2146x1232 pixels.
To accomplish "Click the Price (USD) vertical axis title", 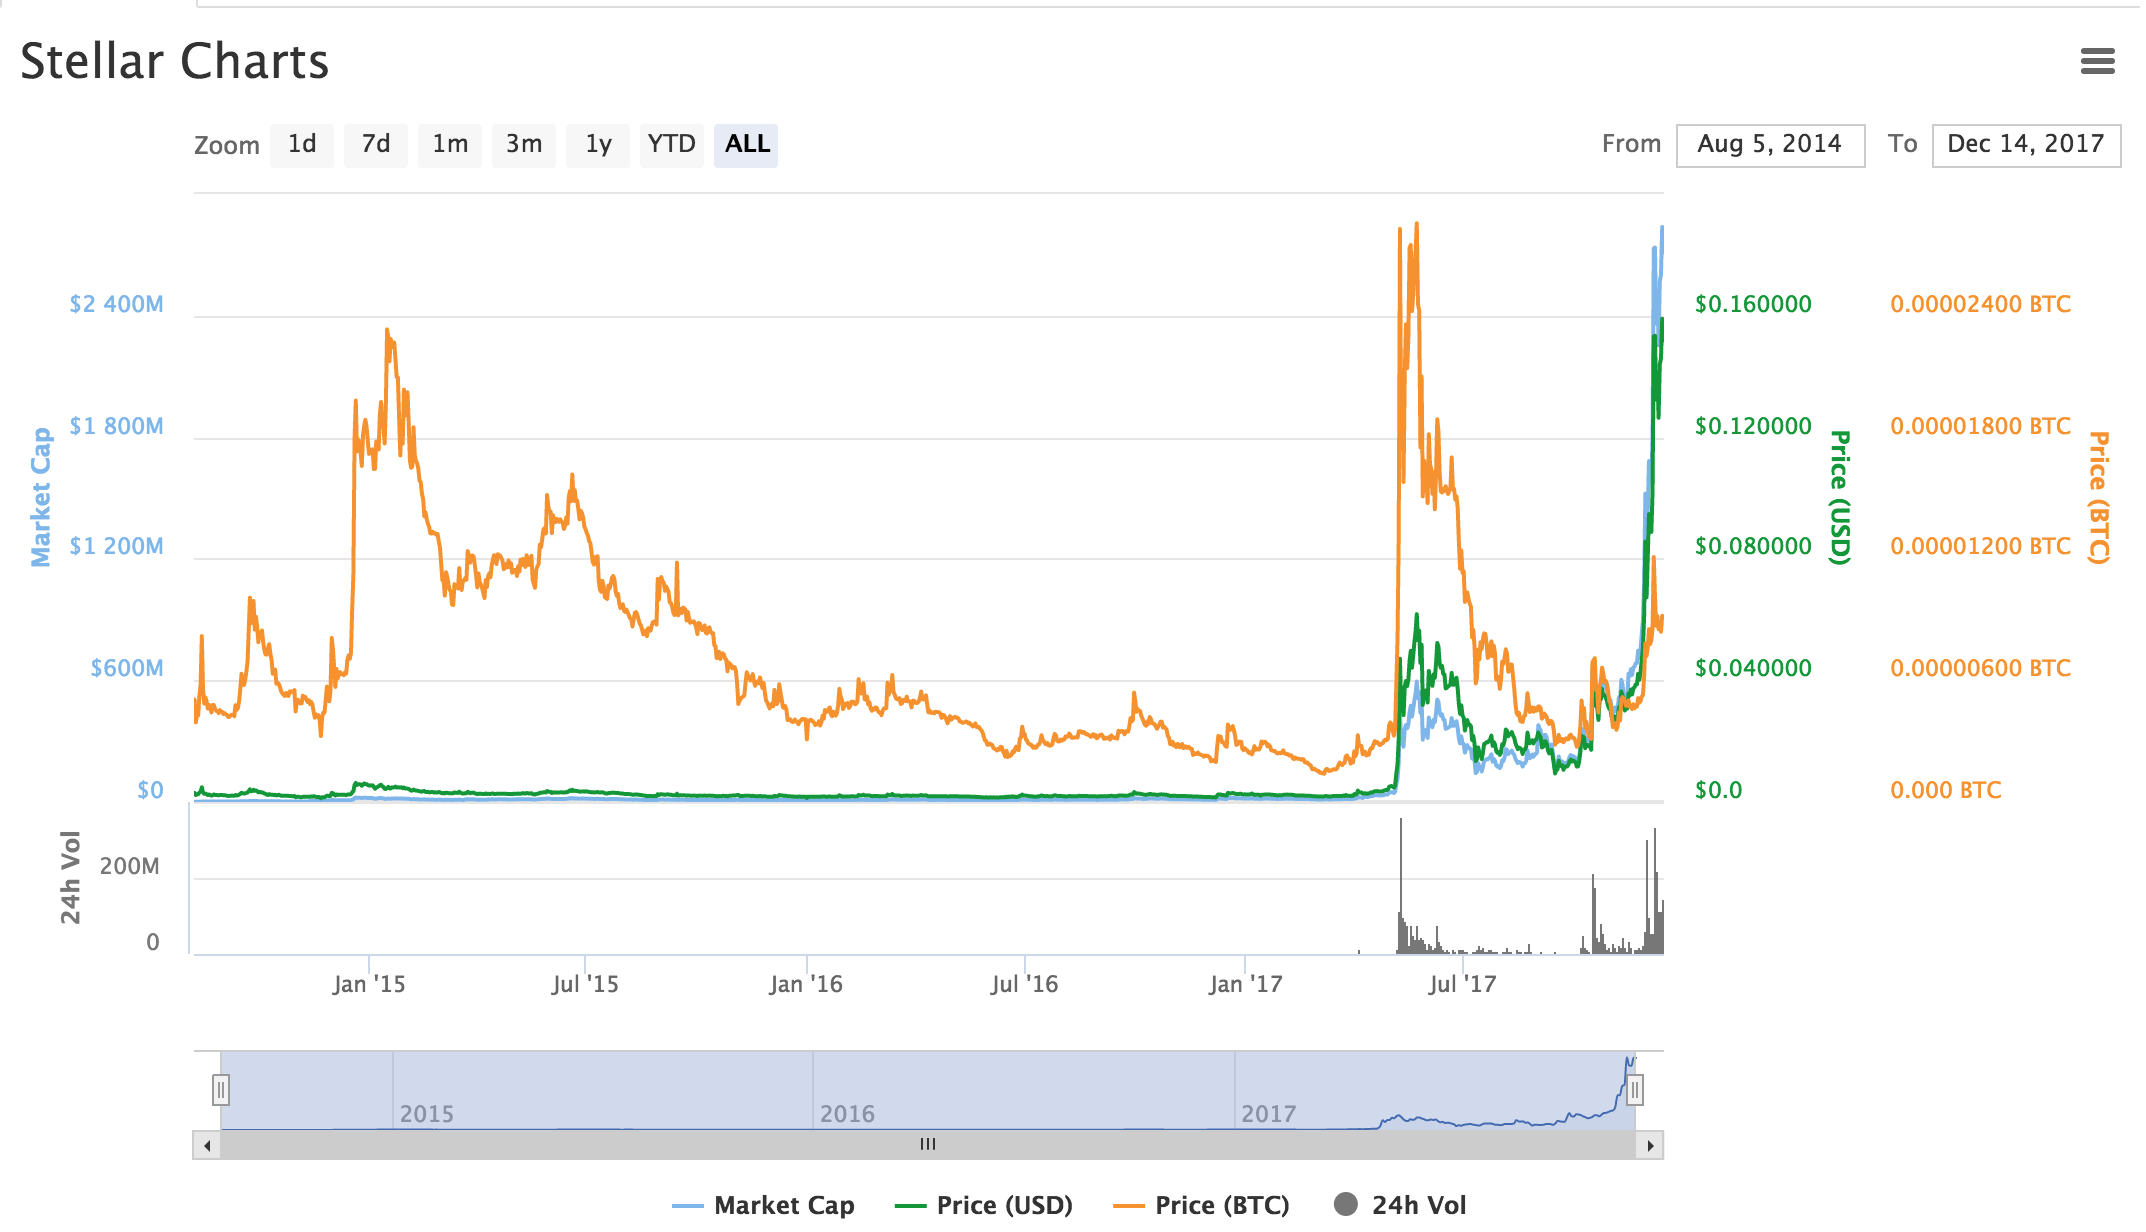I will click(1839, 497).
